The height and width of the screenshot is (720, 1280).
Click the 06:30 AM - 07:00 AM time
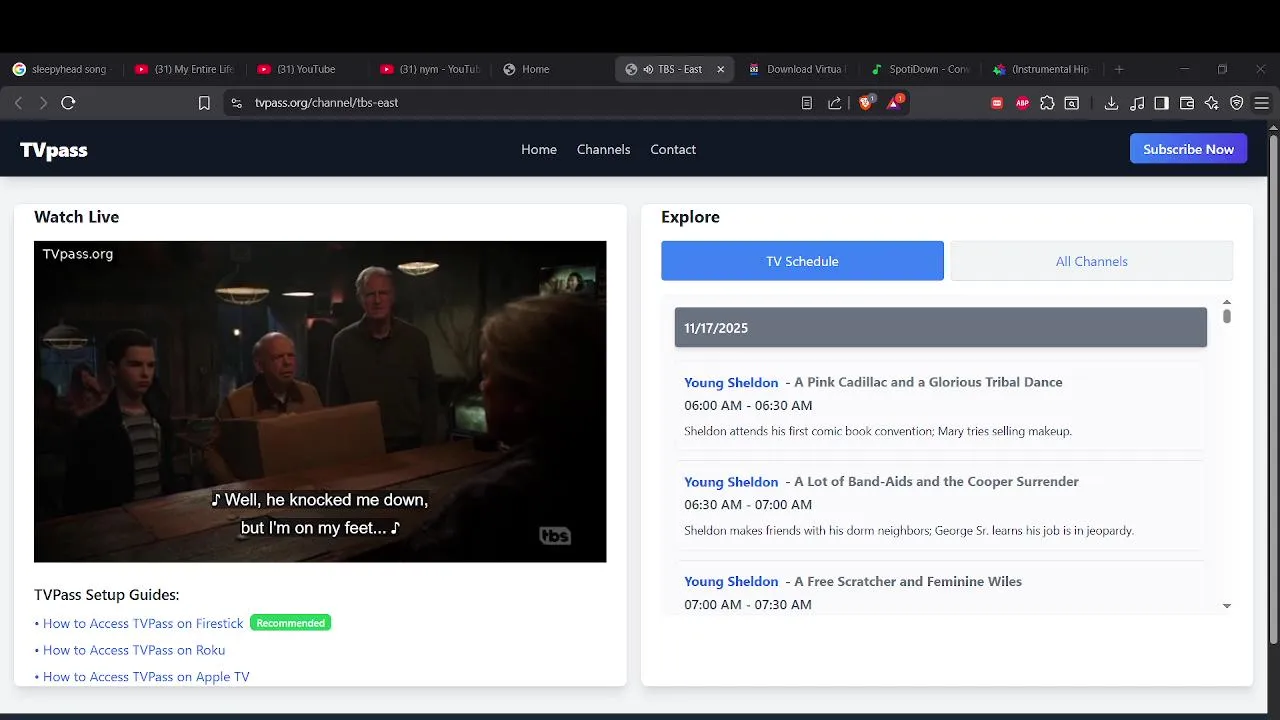pos(748,504)
